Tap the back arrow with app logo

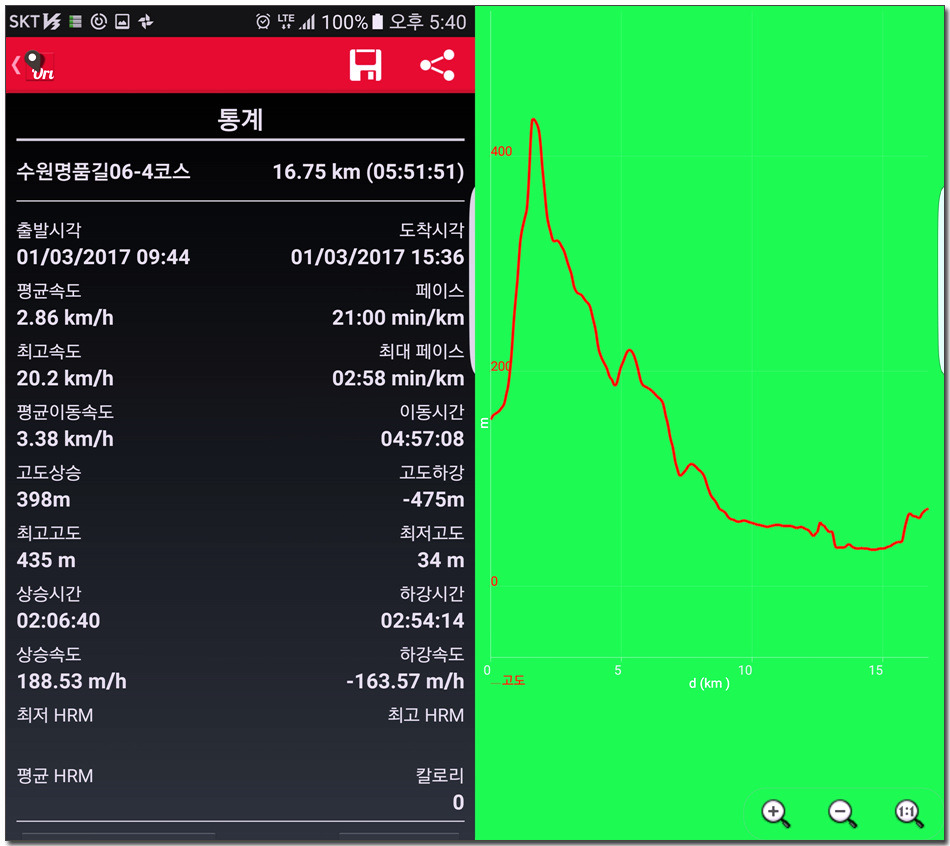(33, 65)
